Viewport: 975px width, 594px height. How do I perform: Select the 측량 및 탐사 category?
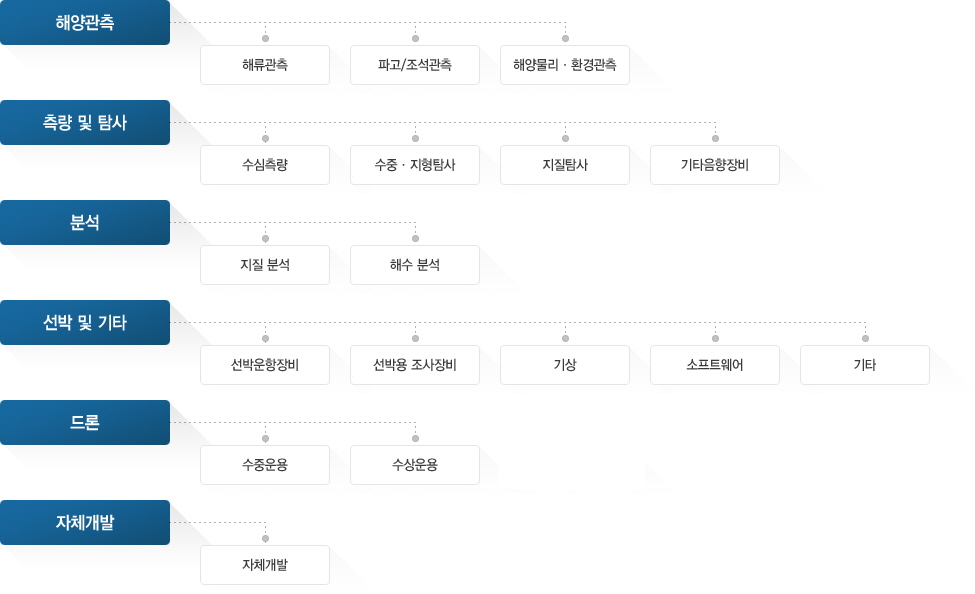click(x=85, y=122)
